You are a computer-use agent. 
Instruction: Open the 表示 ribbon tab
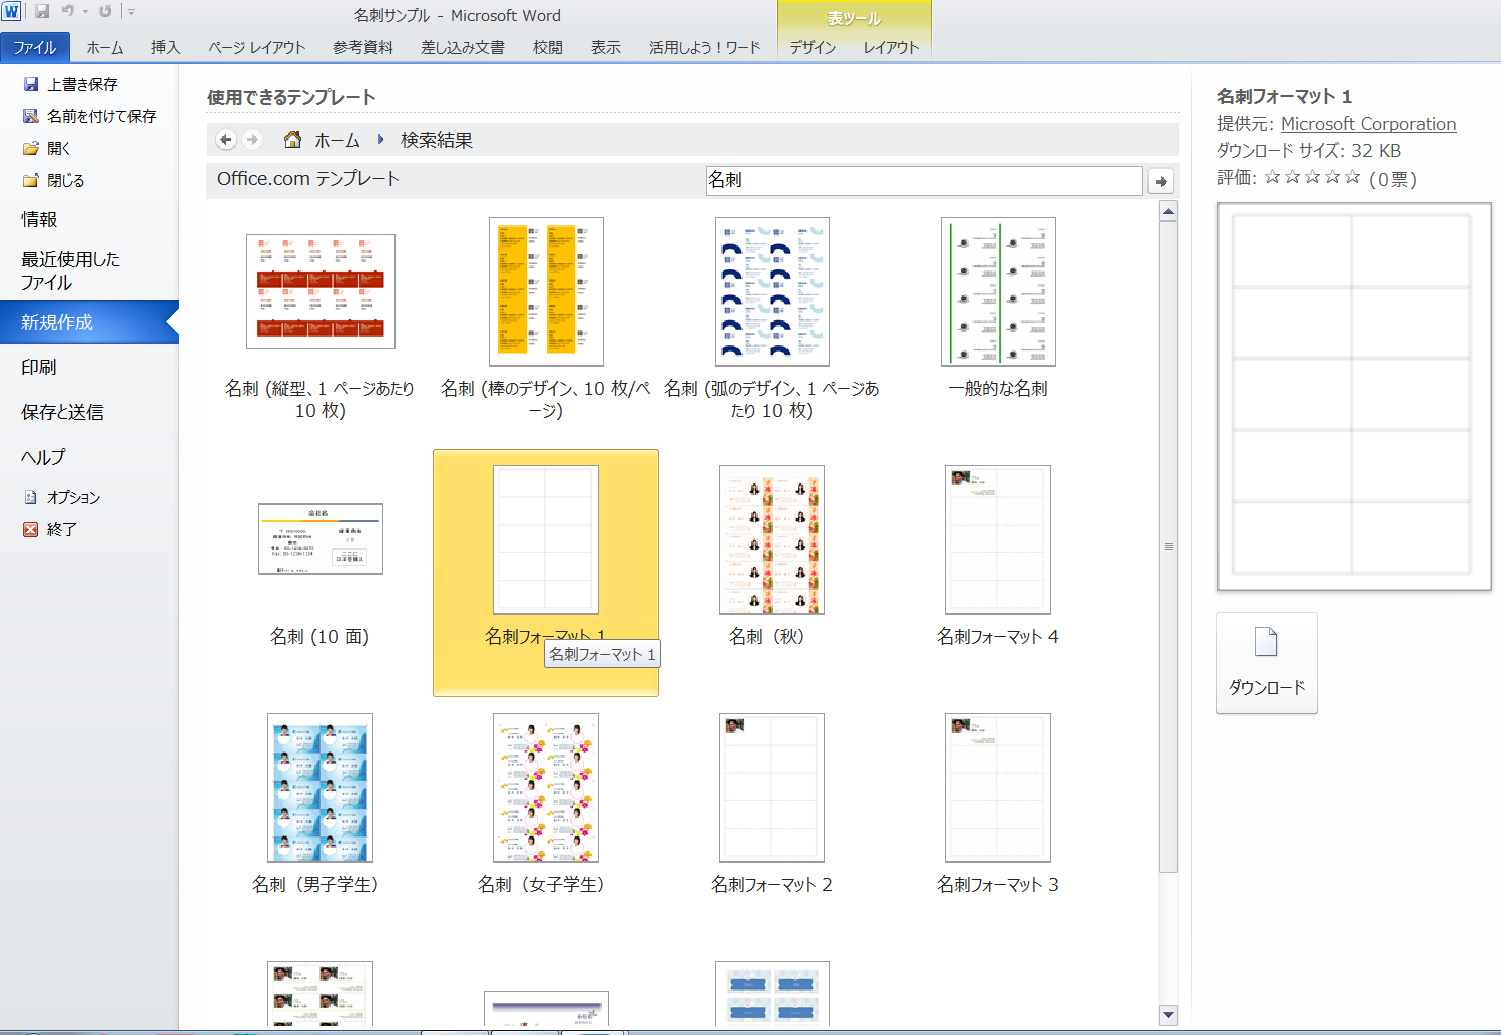click(606, 47)
